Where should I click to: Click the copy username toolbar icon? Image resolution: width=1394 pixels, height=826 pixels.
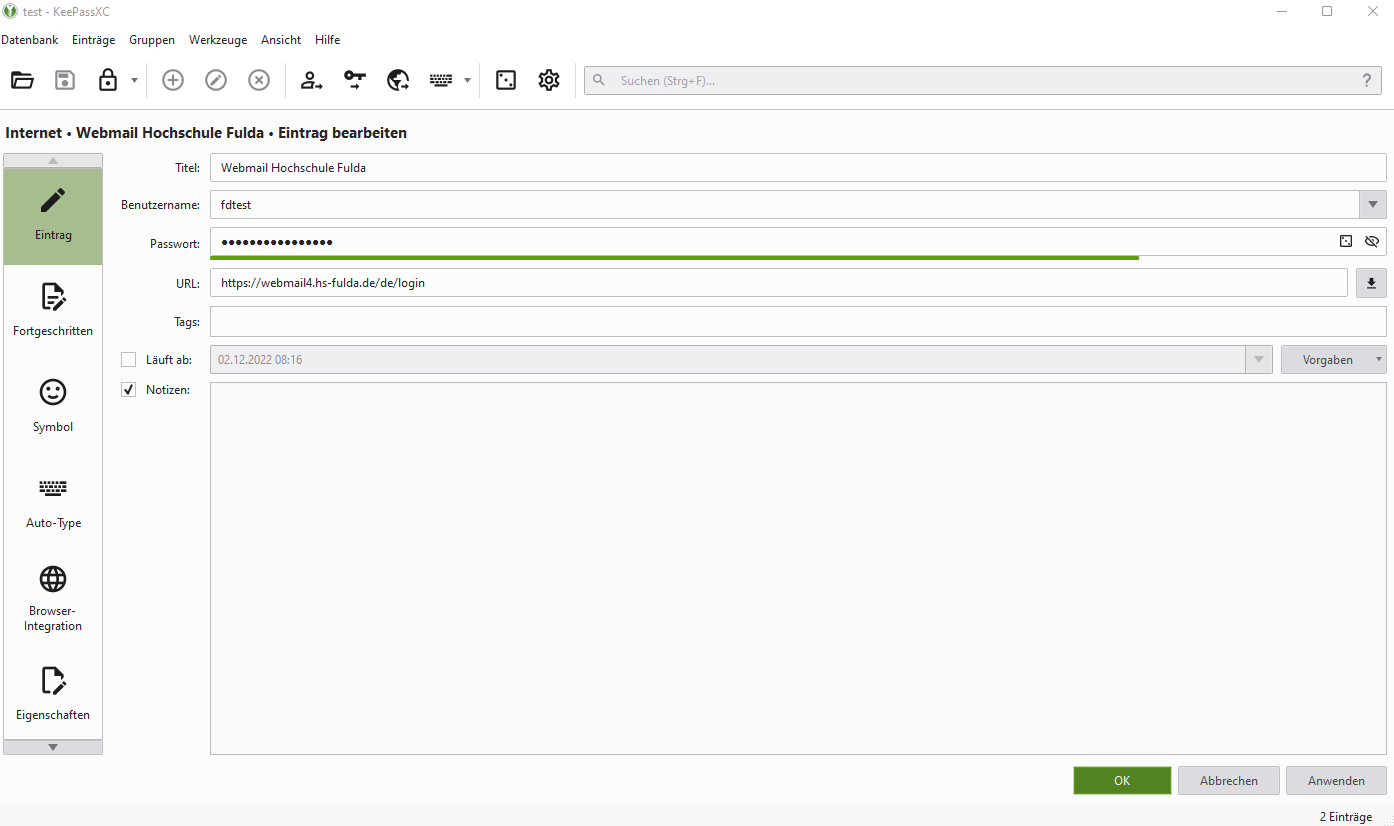312,81
